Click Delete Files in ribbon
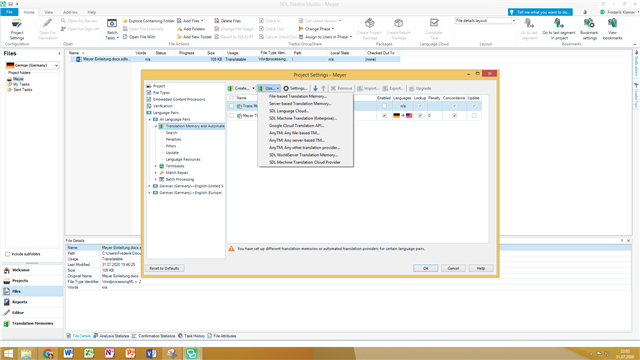 [x=228, y=21]
